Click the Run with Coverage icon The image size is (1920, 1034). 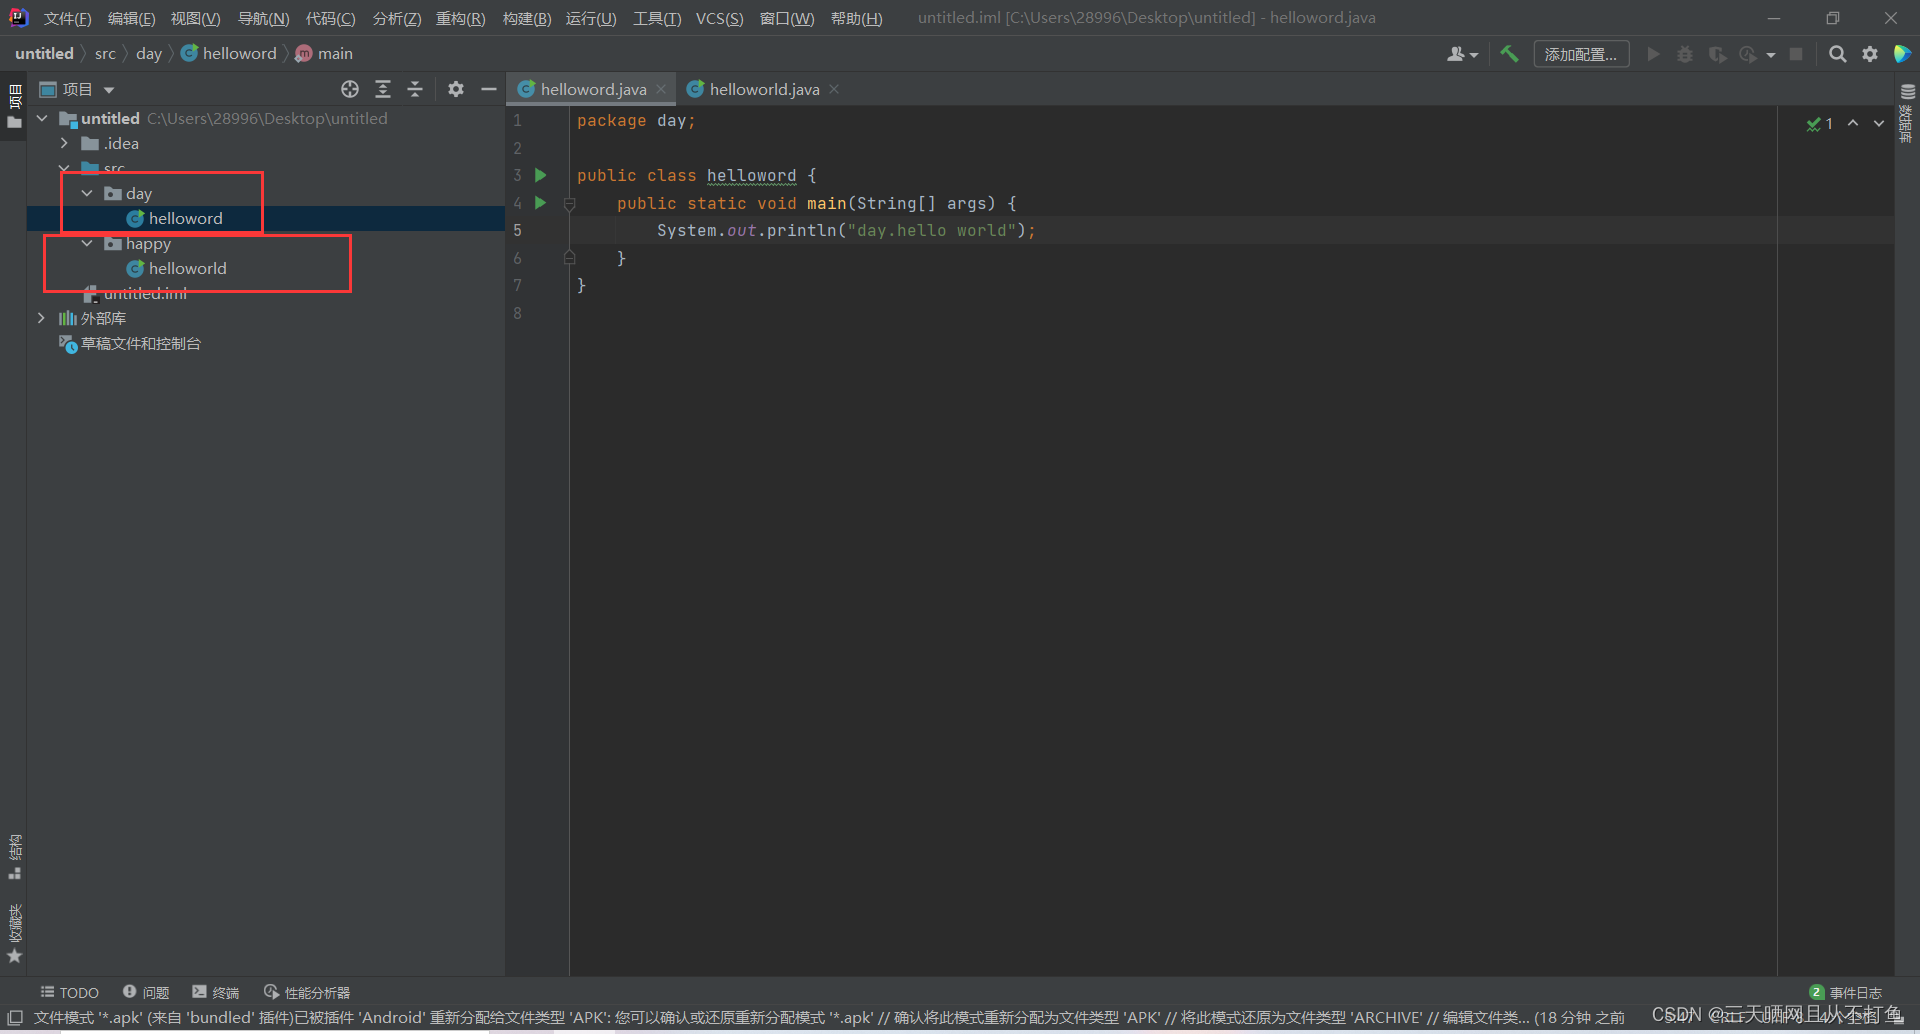(1717, 54)
